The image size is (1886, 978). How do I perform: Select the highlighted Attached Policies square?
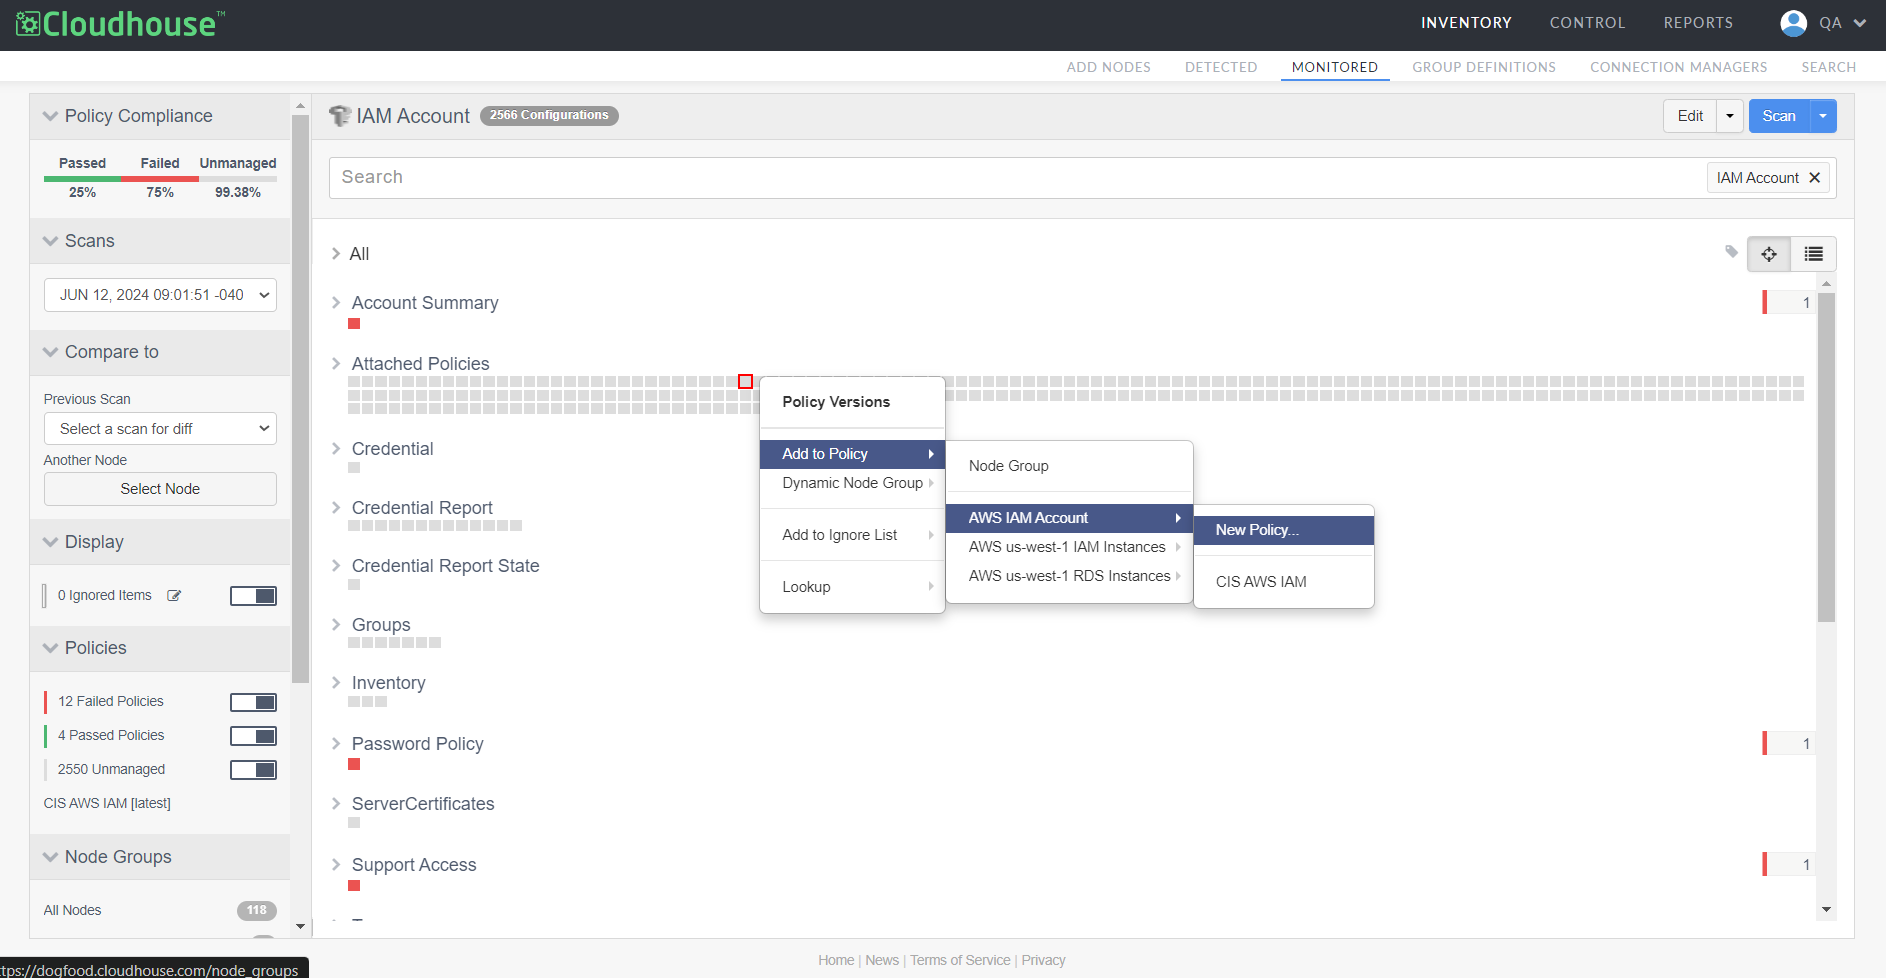745,382
